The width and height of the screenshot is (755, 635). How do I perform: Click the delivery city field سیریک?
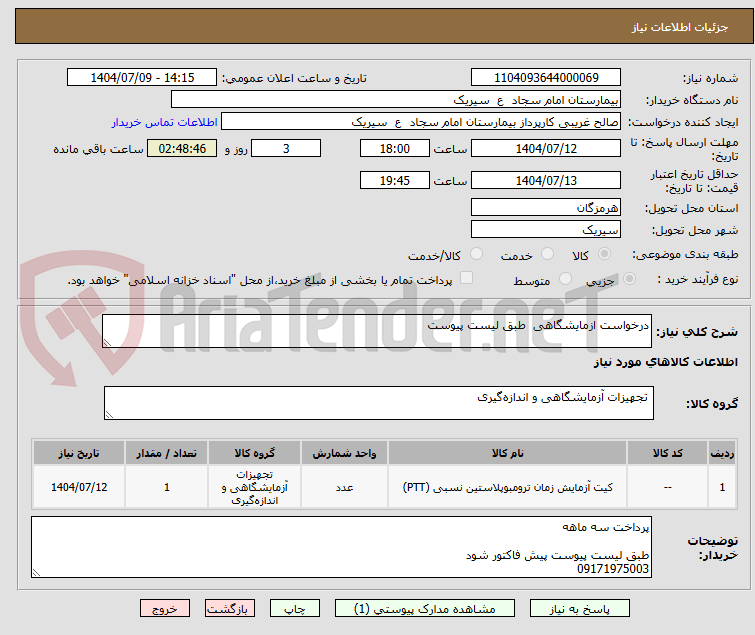click(x=546, y=230)
